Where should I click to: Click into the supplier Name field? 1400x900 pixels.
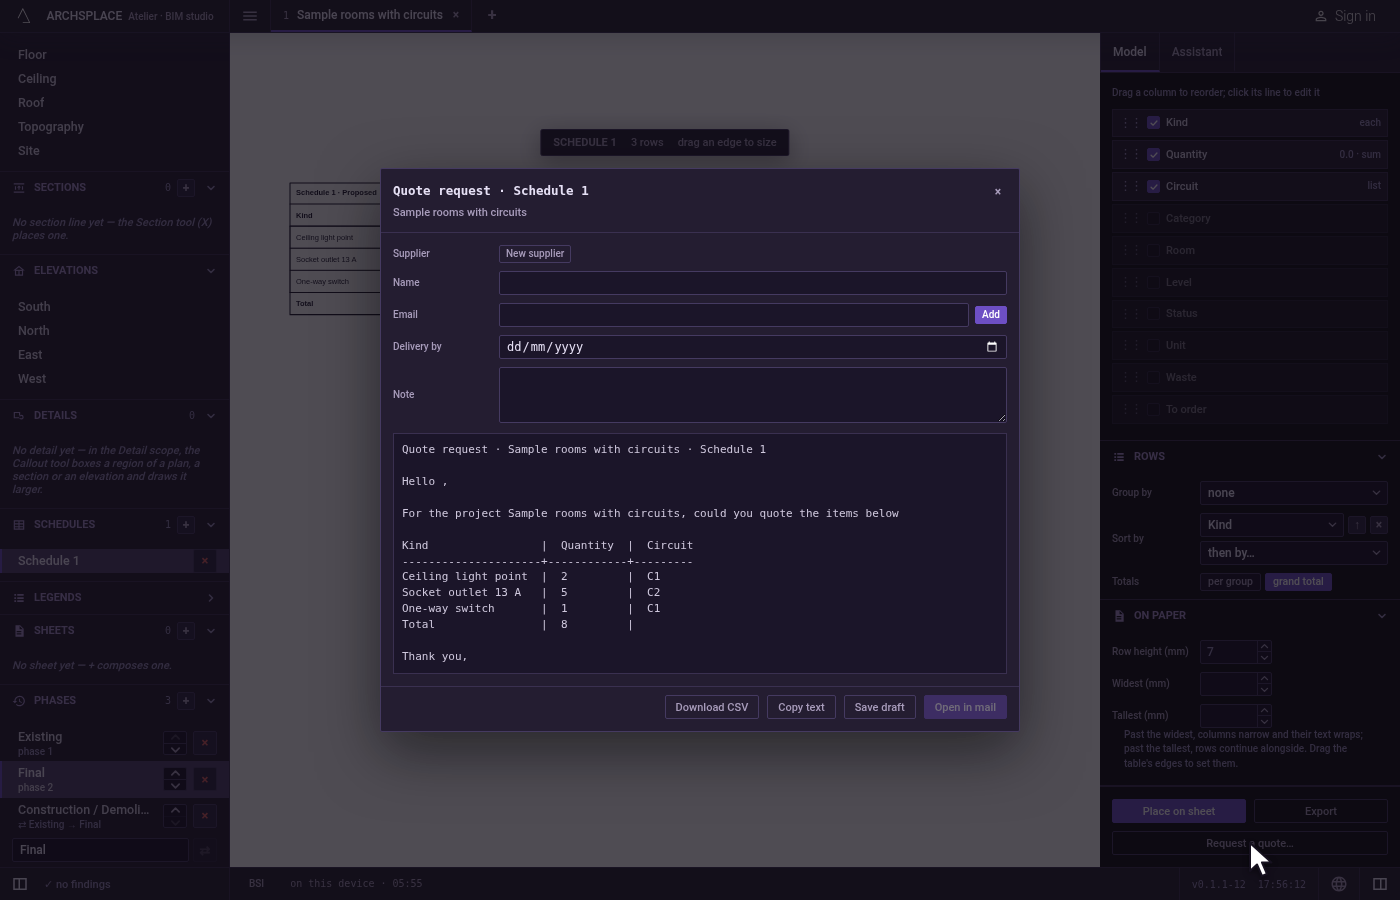[753, 283]
